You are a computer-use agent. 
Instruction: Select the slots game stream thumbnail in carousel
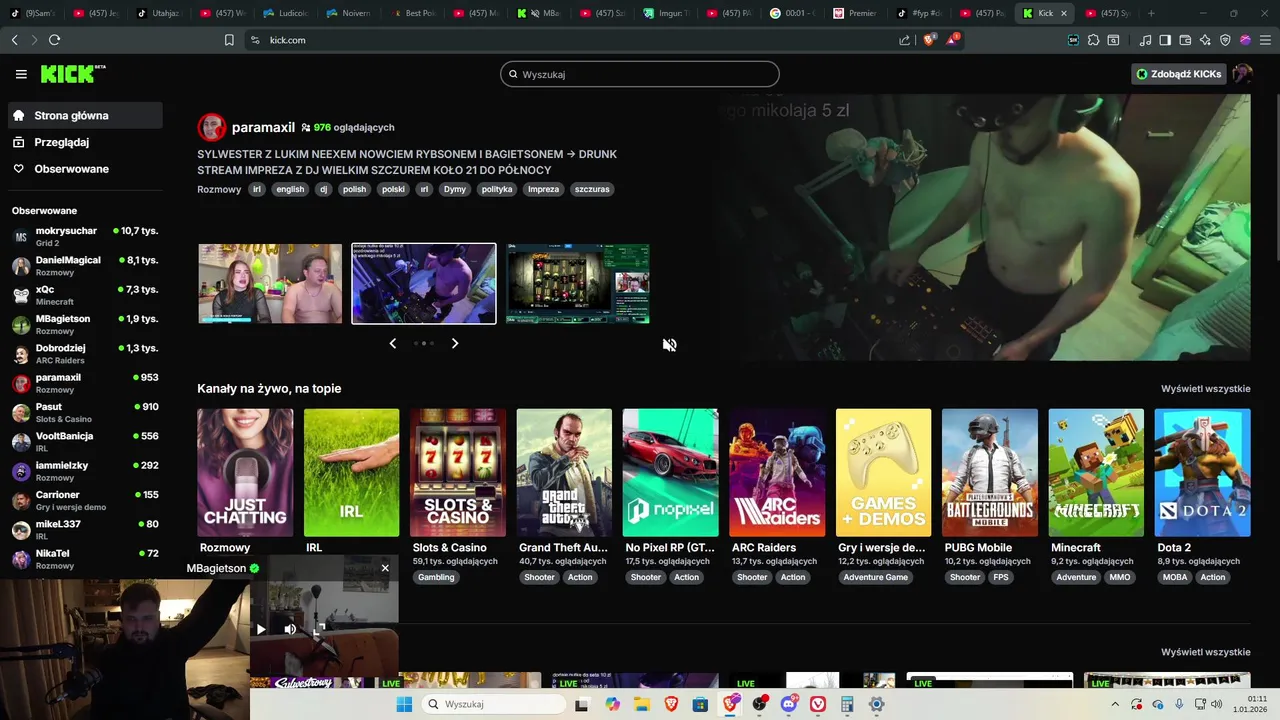[577, 283]
